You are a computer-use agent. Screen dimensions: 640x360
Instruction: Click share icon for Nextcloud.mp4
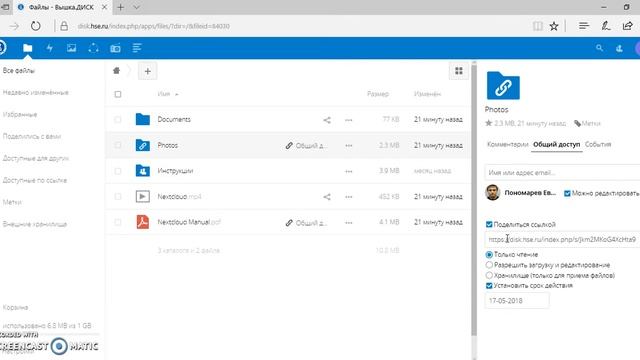(327, 197)
